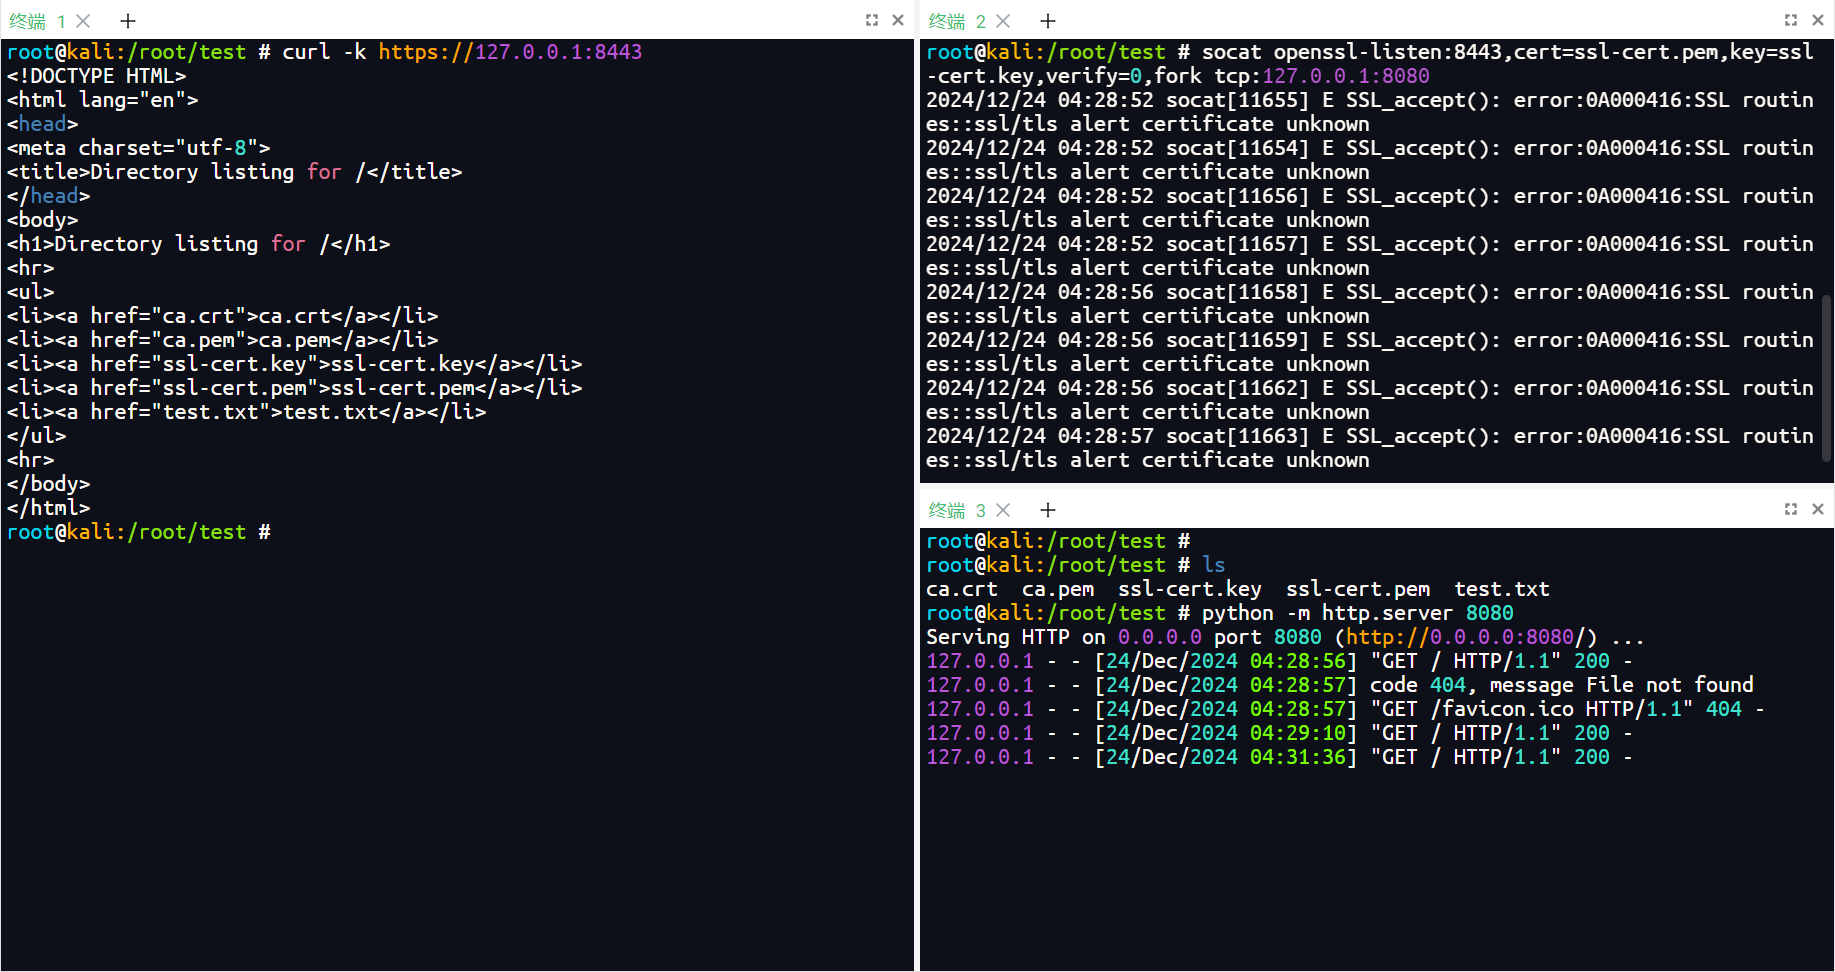
Task: Switch to the 终端 2 tab
Action: [956, 21]
